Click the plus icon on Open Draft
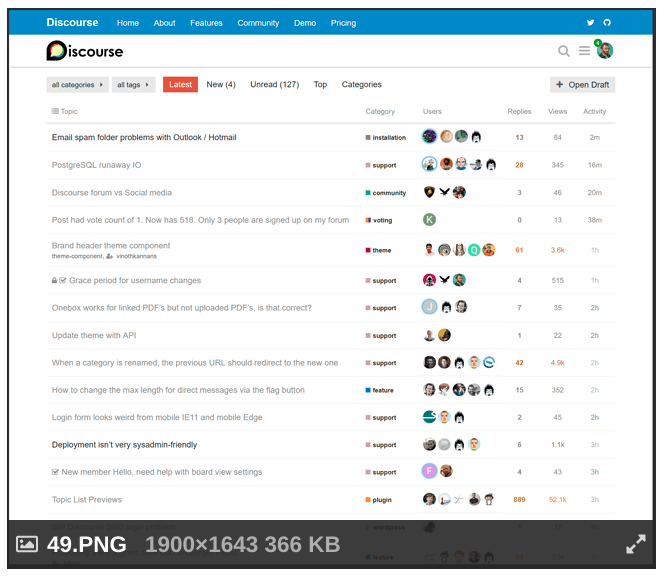Image resolution: width=666 pixels, height=582 pixels. [560, 85]
